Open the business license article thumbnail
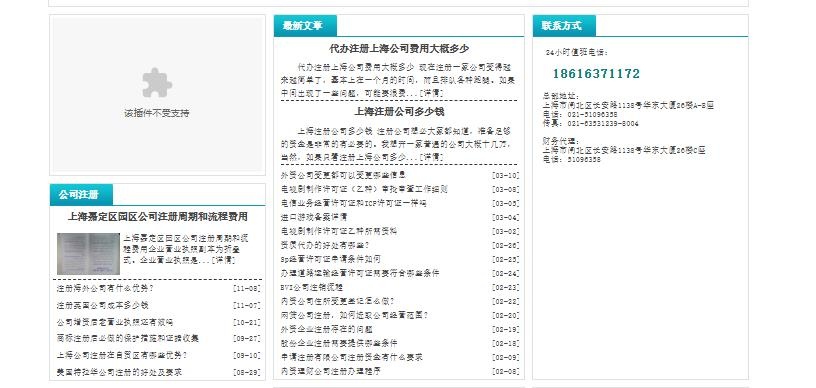The width and height of the screenshot is (816, 388). coord(88,254)
